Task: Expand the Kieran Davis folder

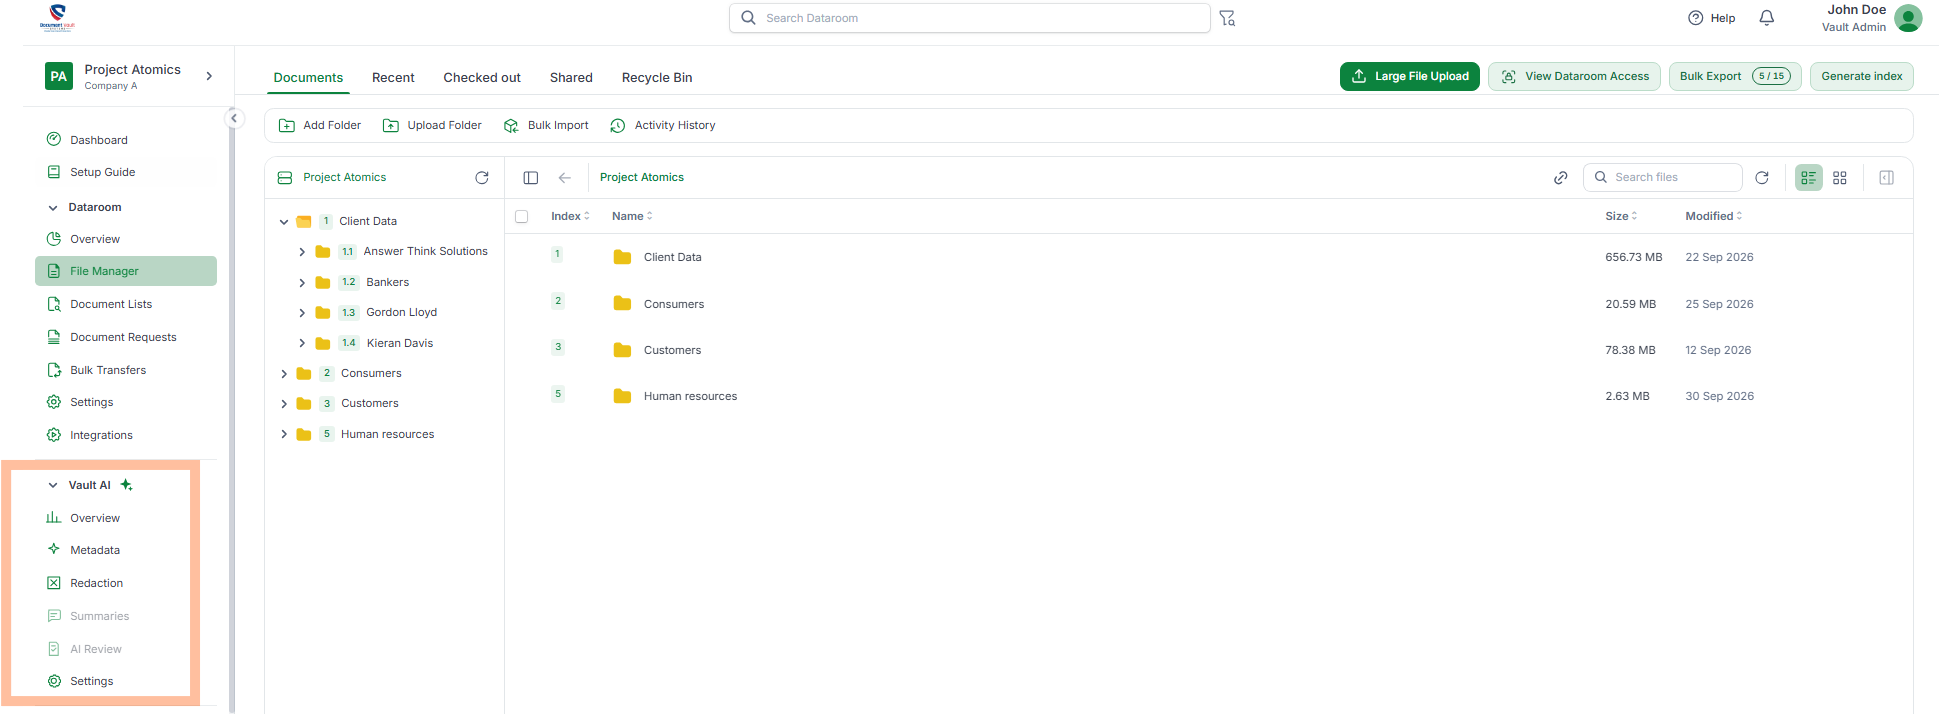Action: coord(302,343)
